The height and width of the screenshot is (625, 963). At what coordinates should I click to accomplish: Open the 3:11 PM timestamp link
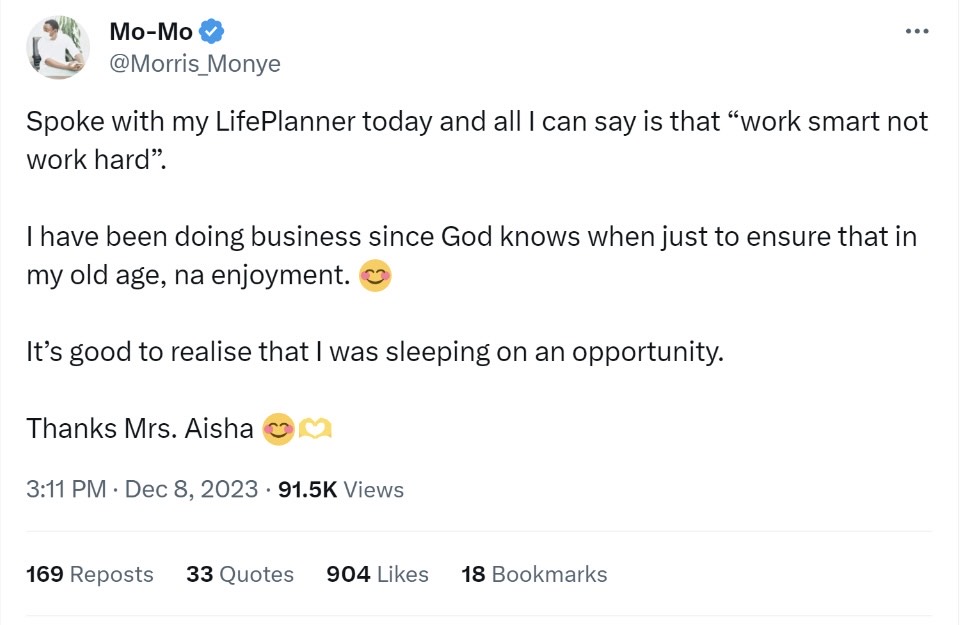[66, 490]
